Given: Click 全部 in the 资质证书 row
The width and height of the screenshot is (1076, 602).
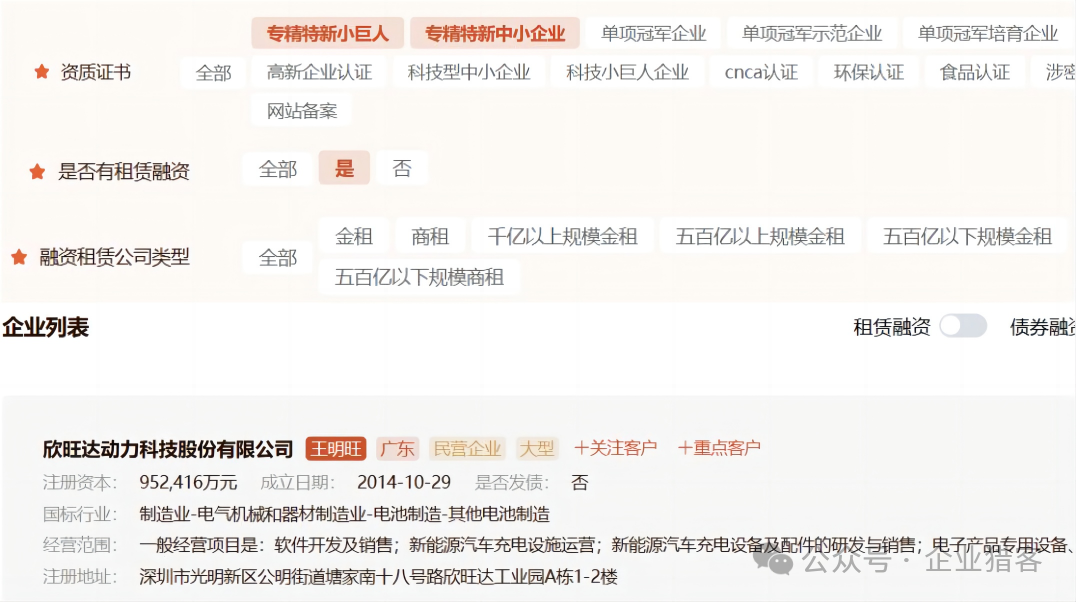Looking at the screenshot, I should click(x=213, y=73).
